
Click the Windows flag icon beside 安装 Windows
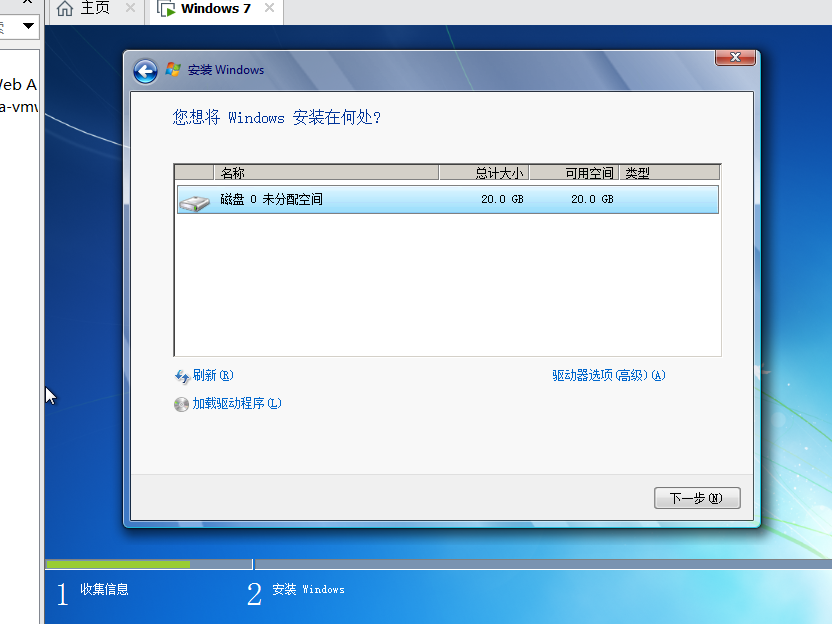click(171, 70)
